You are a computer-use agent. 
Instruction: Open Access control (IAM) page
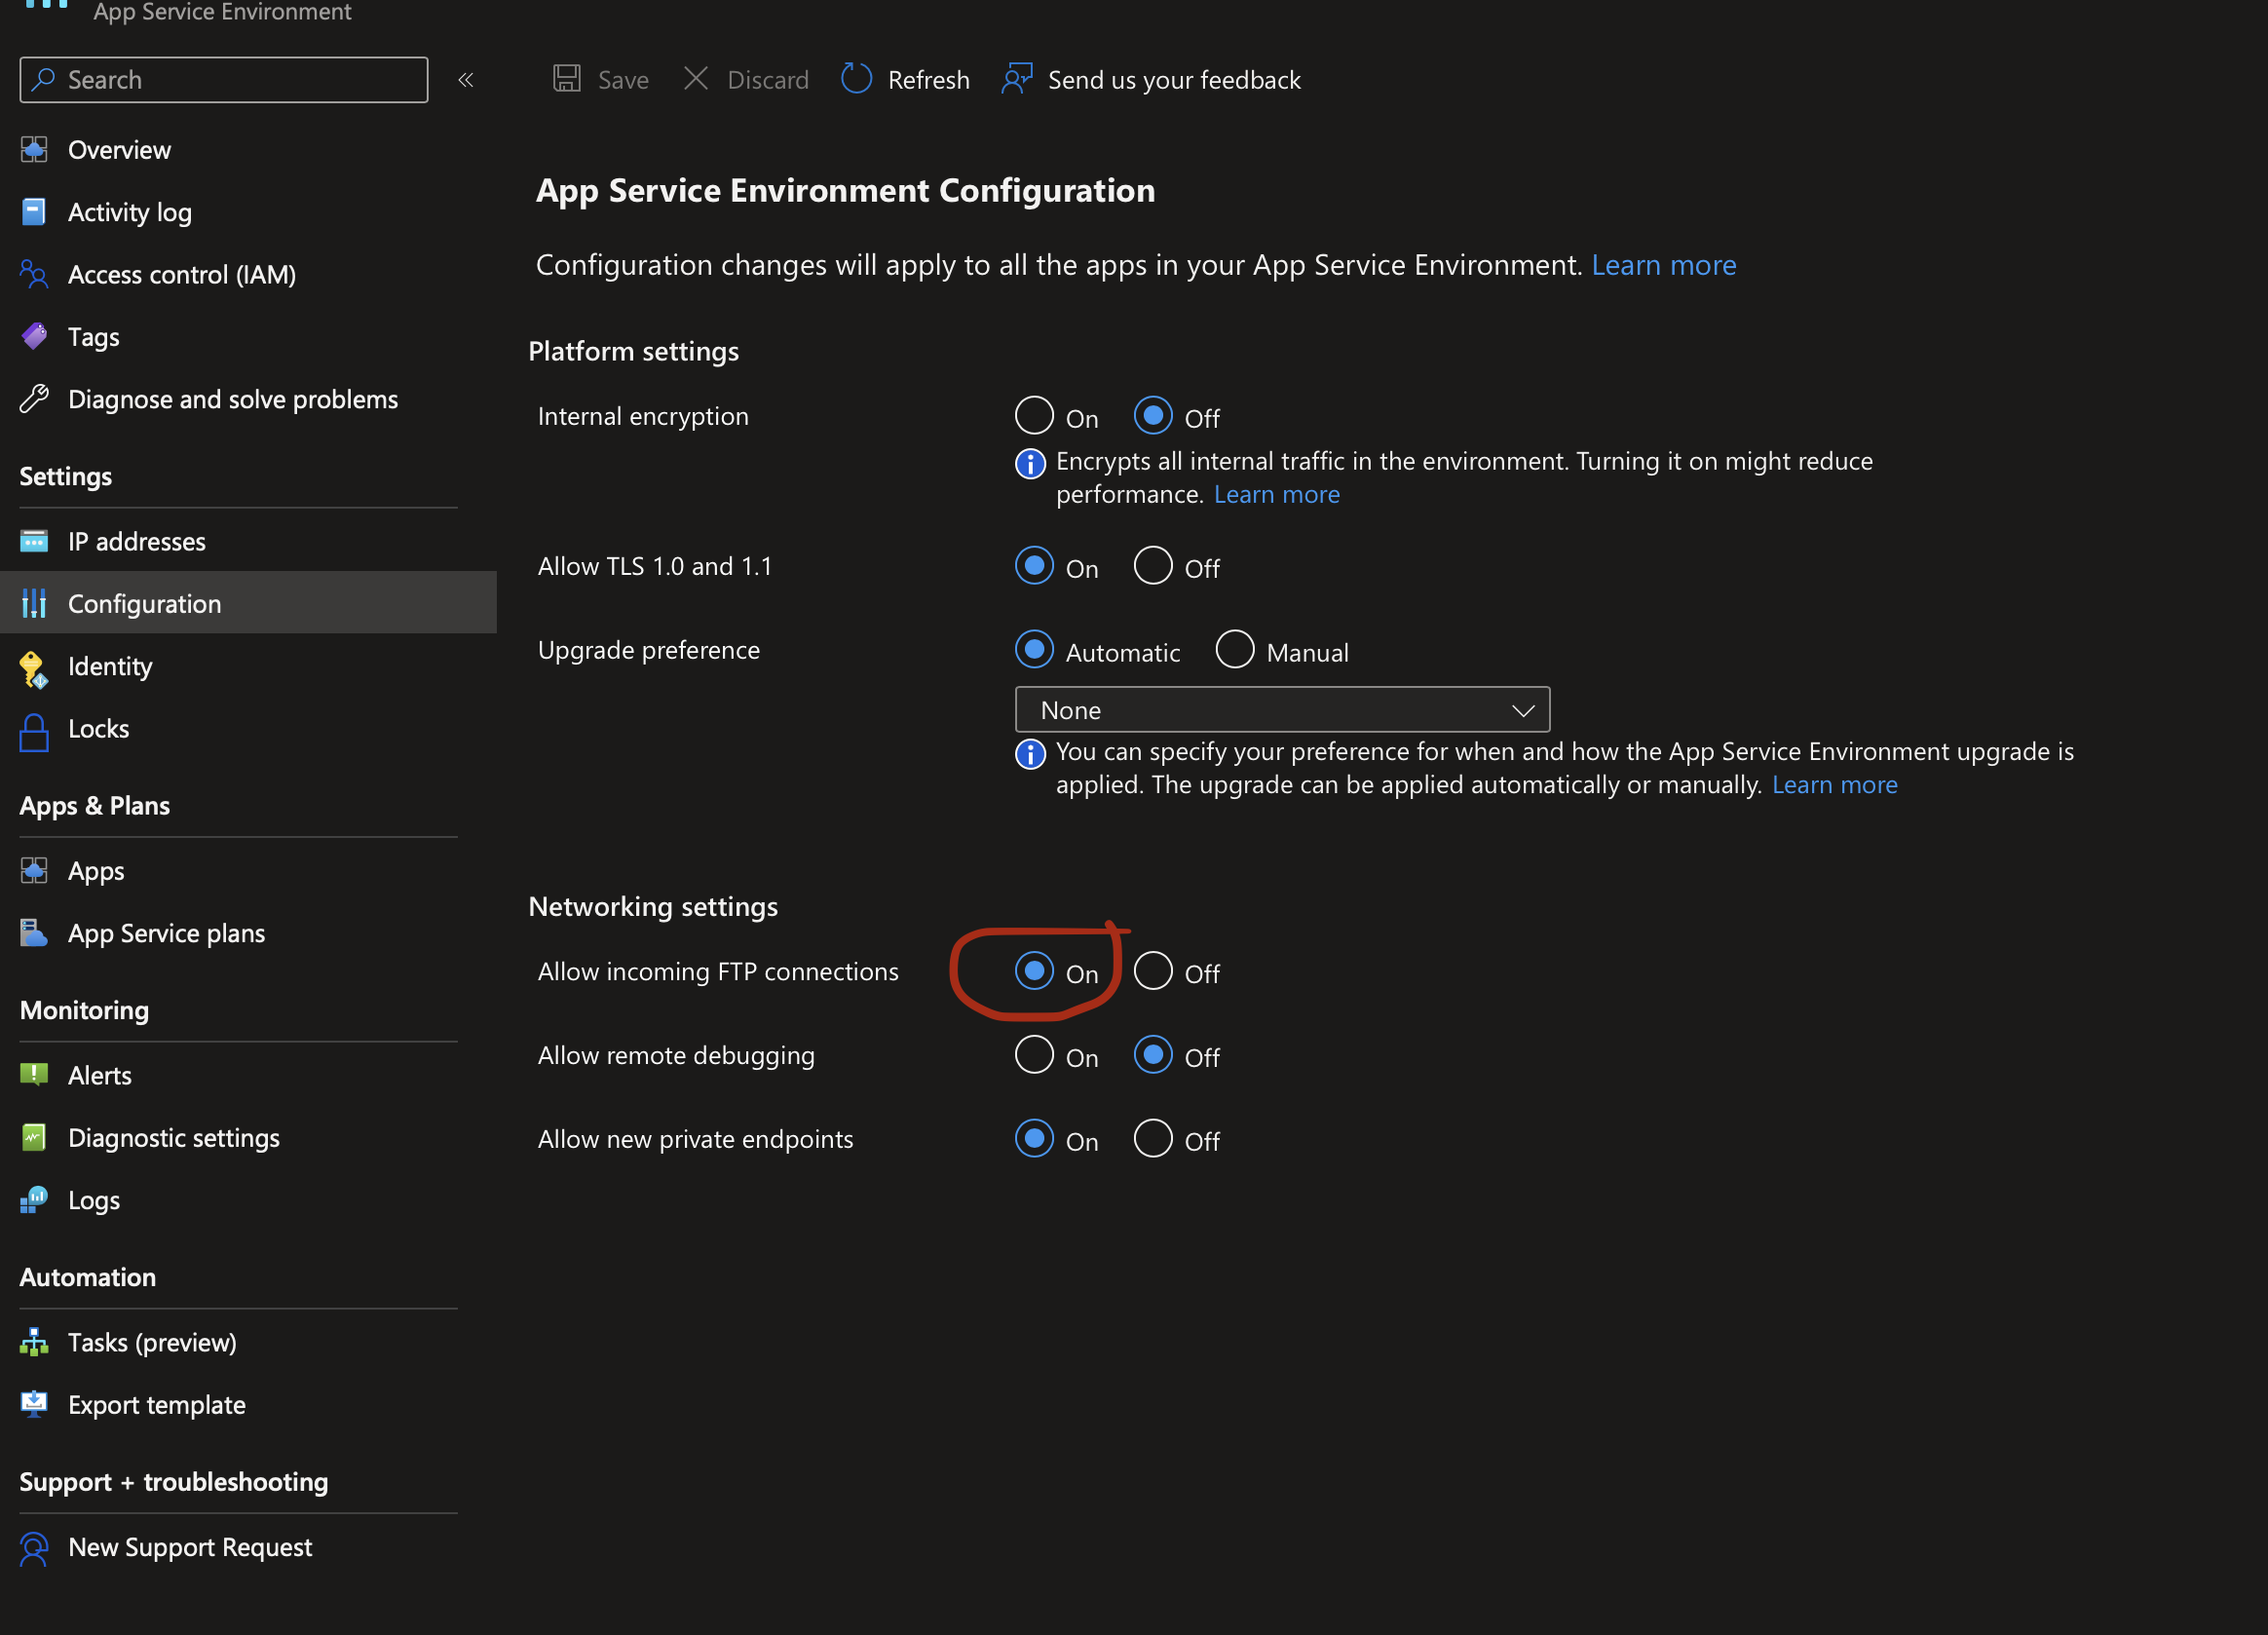coord(182,274)
